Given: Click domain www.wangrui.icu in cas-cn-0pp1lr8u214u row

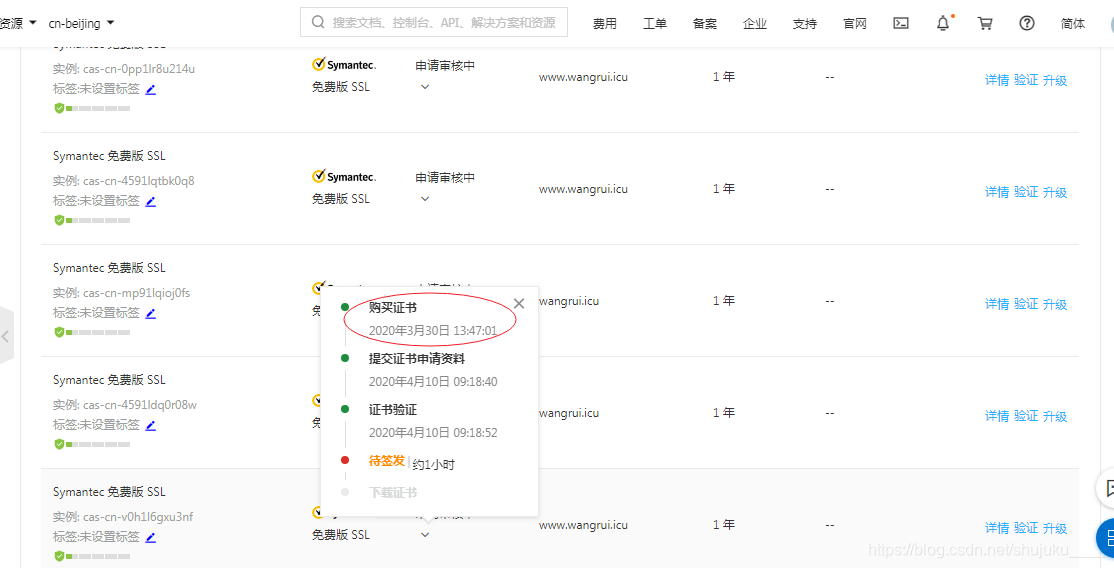Looking at the screenshot, I should (583, 77).
